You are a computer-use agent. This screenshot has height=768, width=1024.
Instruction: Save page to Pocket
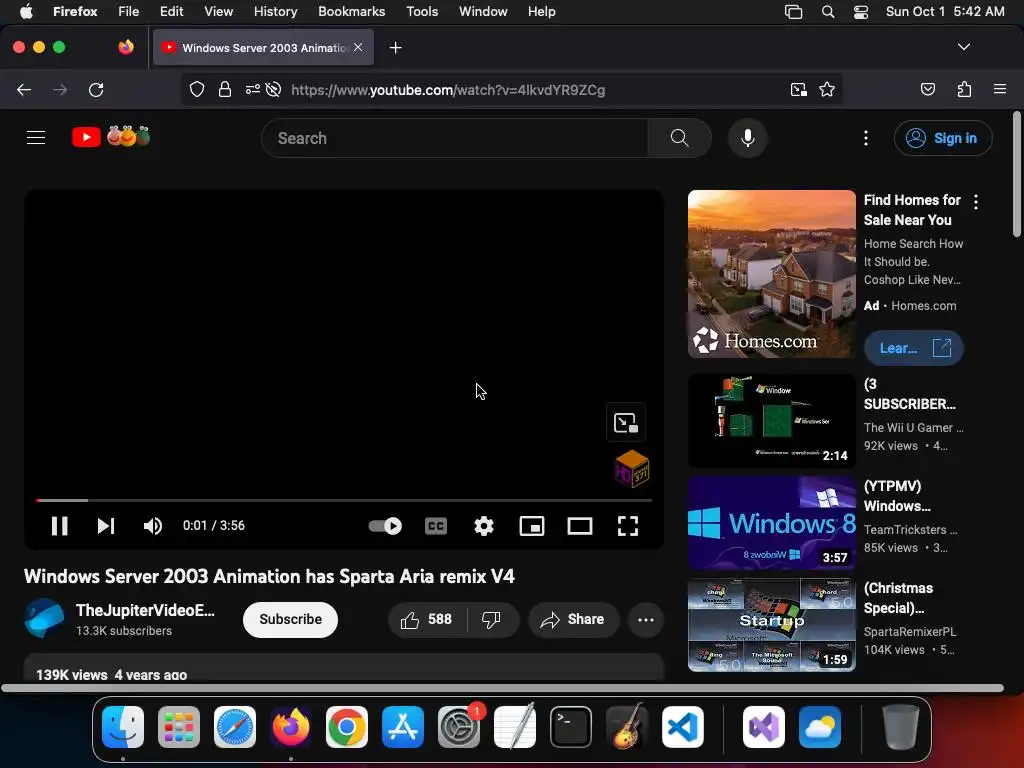(928, 89)
